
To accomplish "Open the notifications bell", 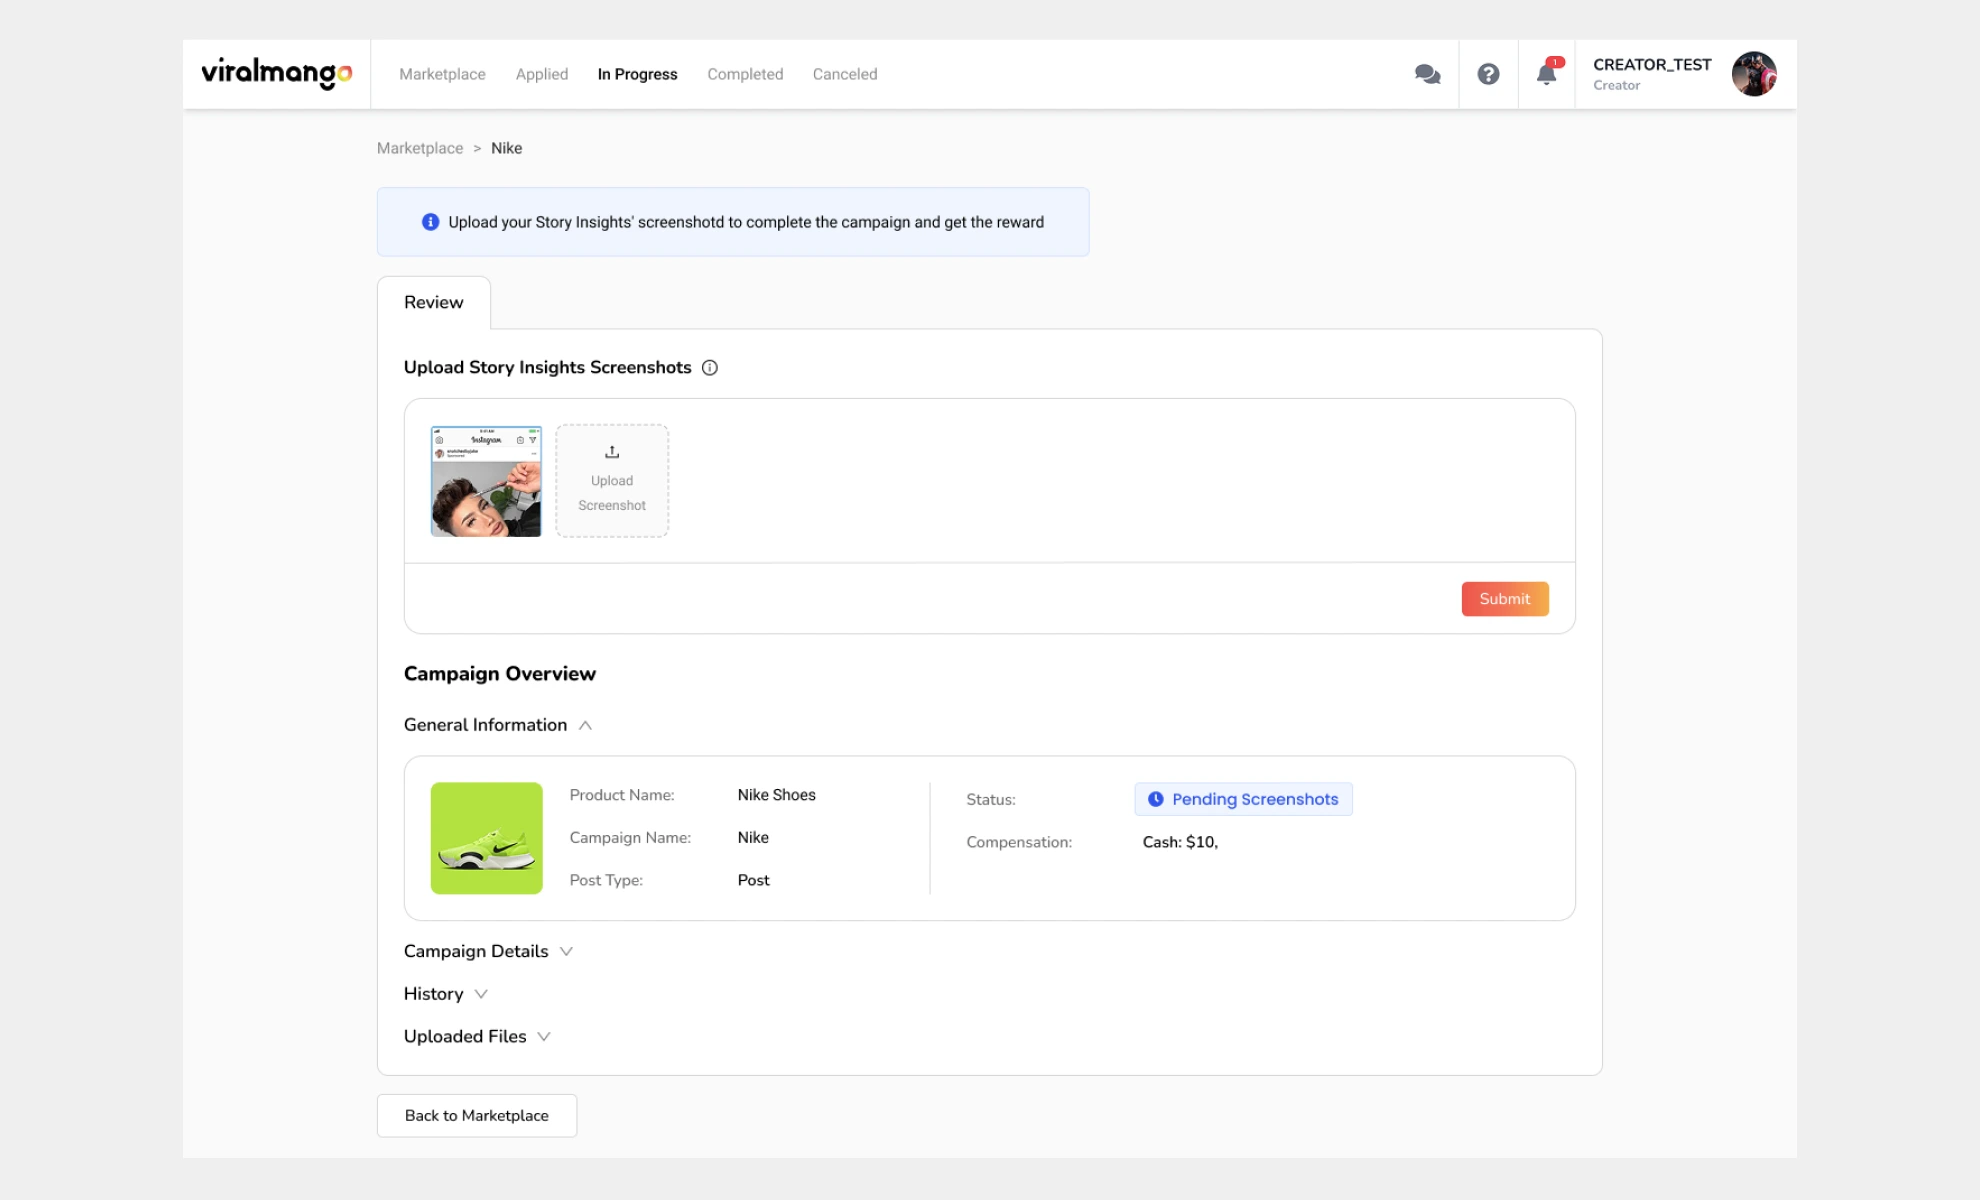I will click(1546, 76).
